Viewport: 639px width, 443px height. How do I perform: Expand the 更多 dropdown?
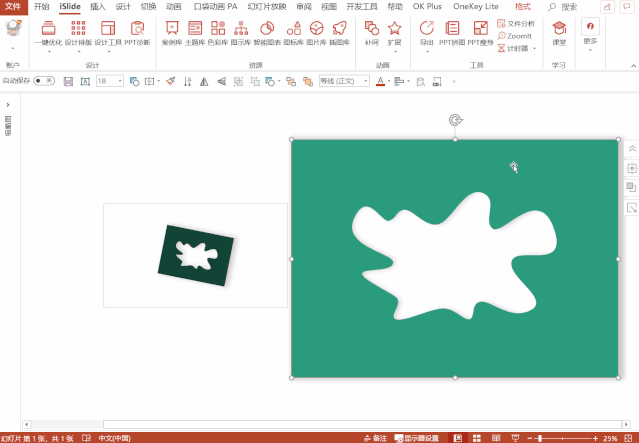[590, 51]
